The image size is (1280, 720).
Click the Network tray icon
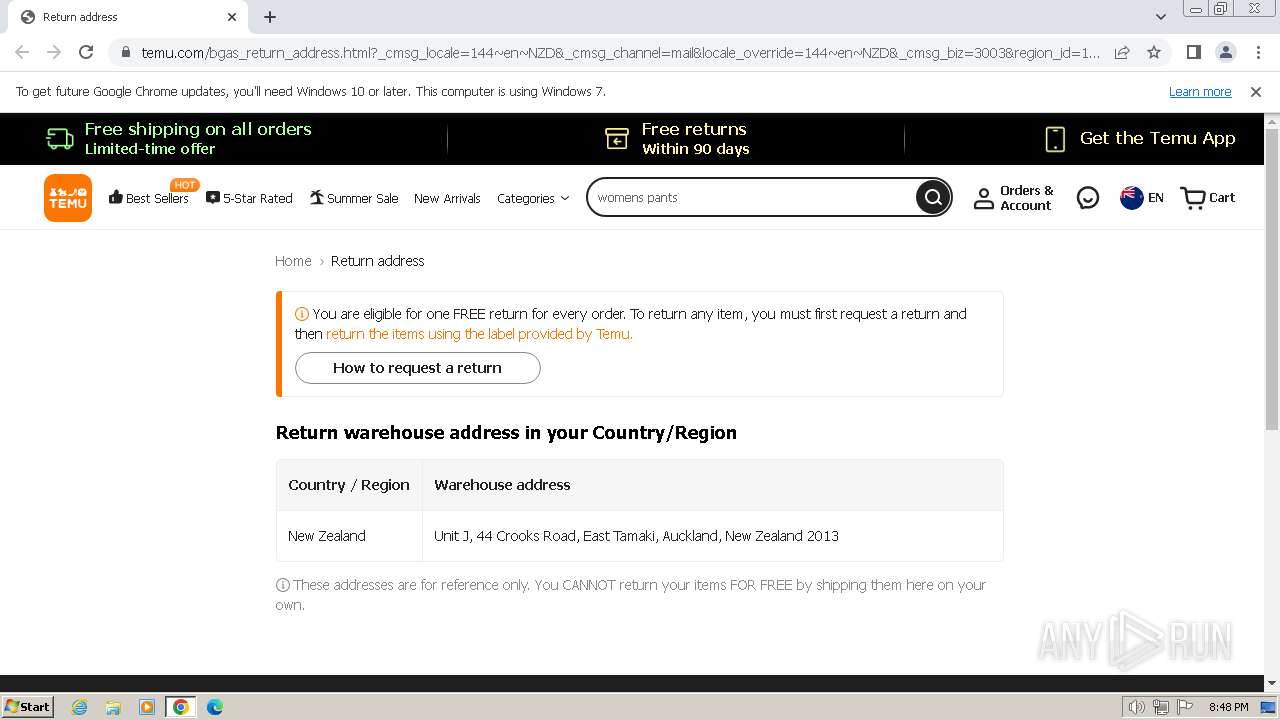tap(1161, 707)
